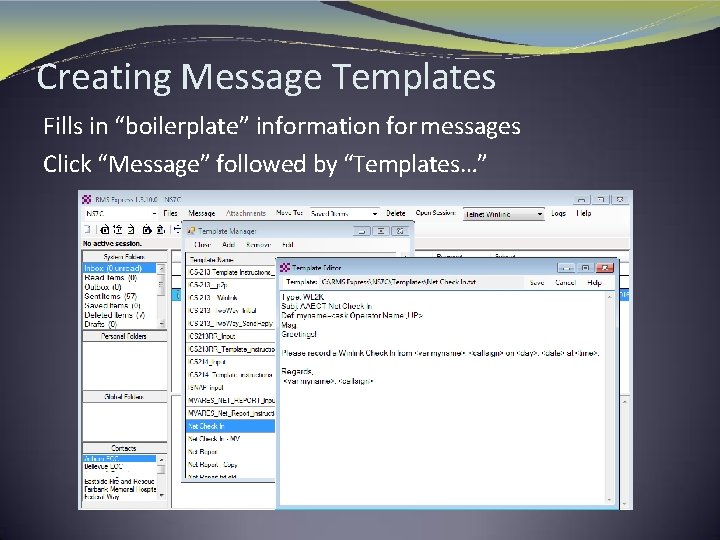Click the Type: WL2K line
This screenshot has height=540, width=720.
tap(303, 297)
